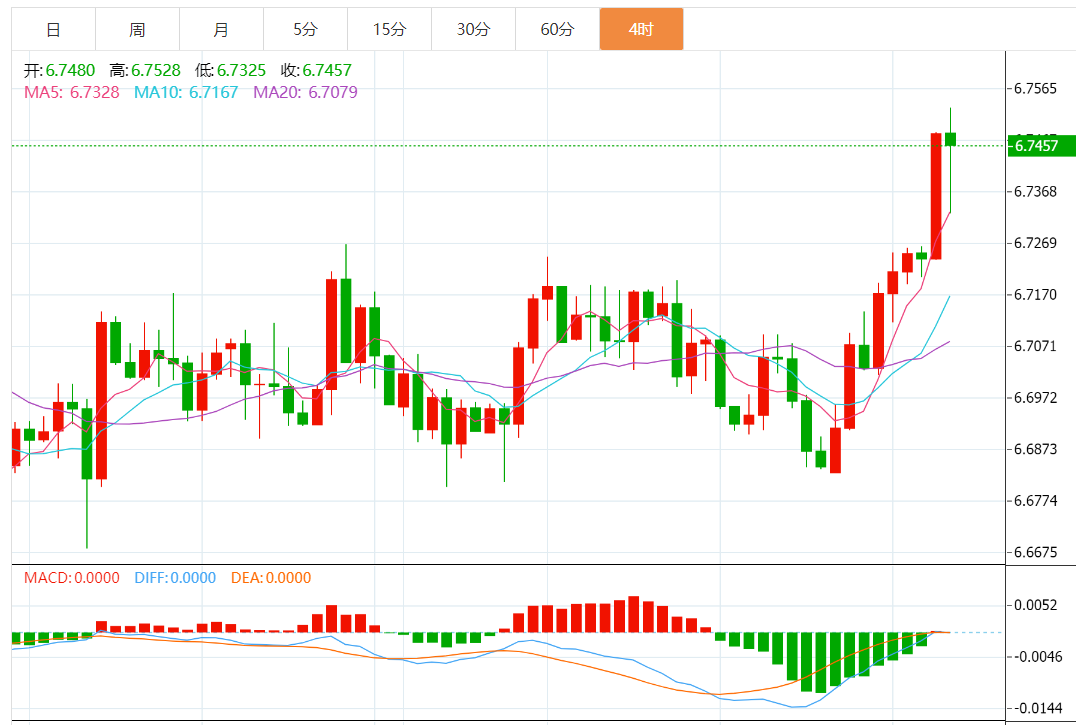Open the 60分 timeframe tab
This screenshot has width=1076, height=725.
click(x=557, y=29)
